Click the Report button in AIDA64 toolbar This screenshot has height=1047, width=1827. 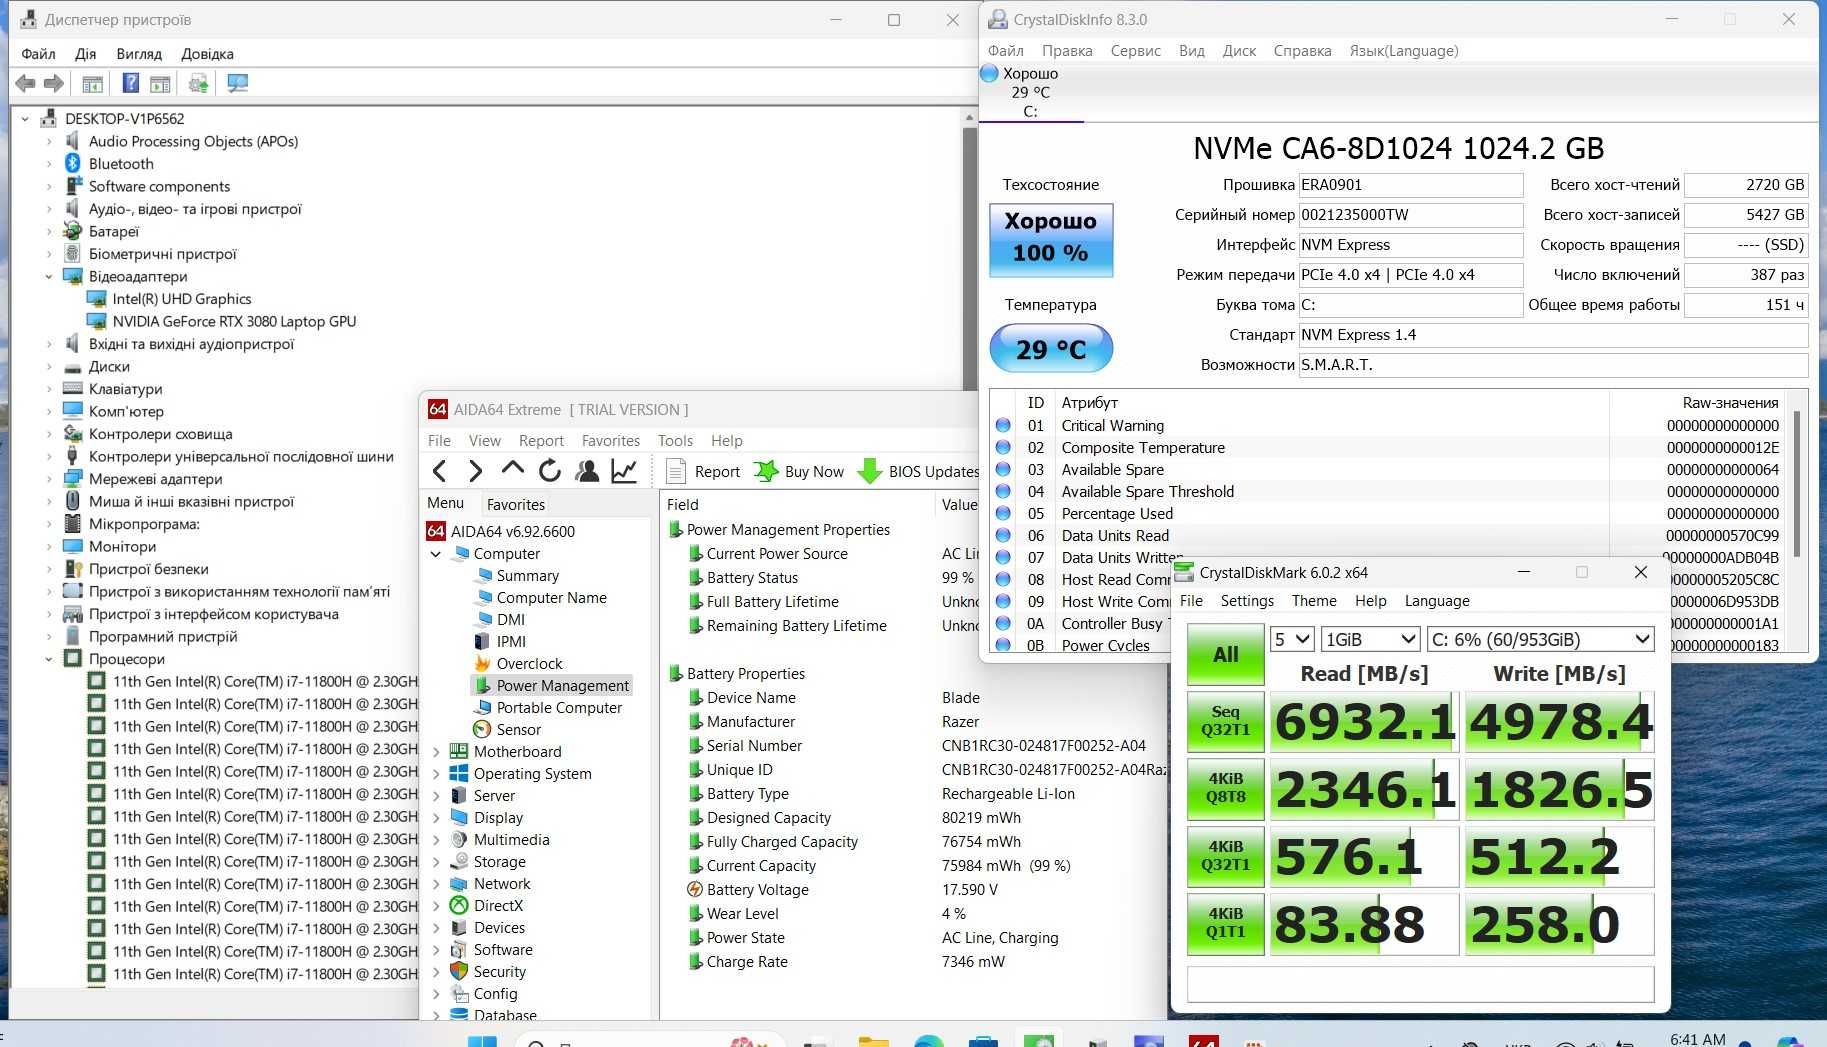pyautogui.click(x=703, y=471)
